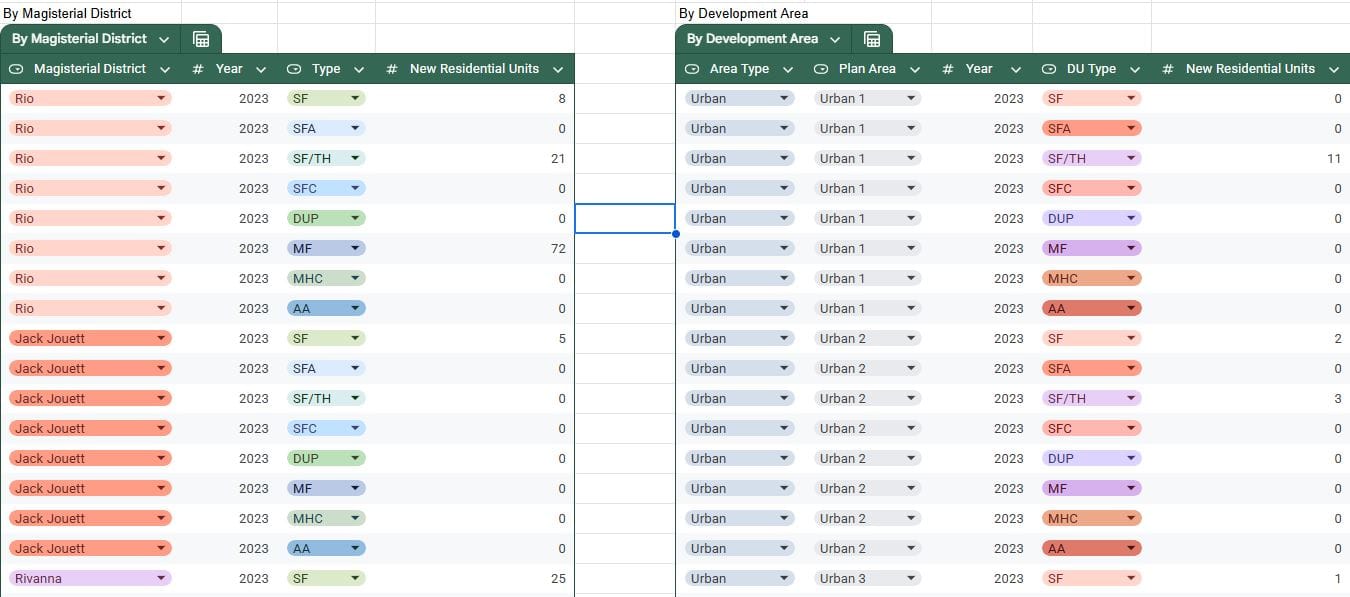
Task: Click number-type icon before Year in Magisterial District table
Action: point(197,69)
